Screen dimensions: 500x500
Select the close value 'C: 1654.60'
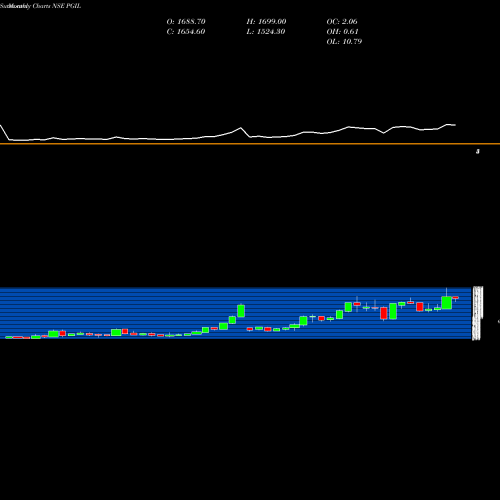click(x=186, y=32)
